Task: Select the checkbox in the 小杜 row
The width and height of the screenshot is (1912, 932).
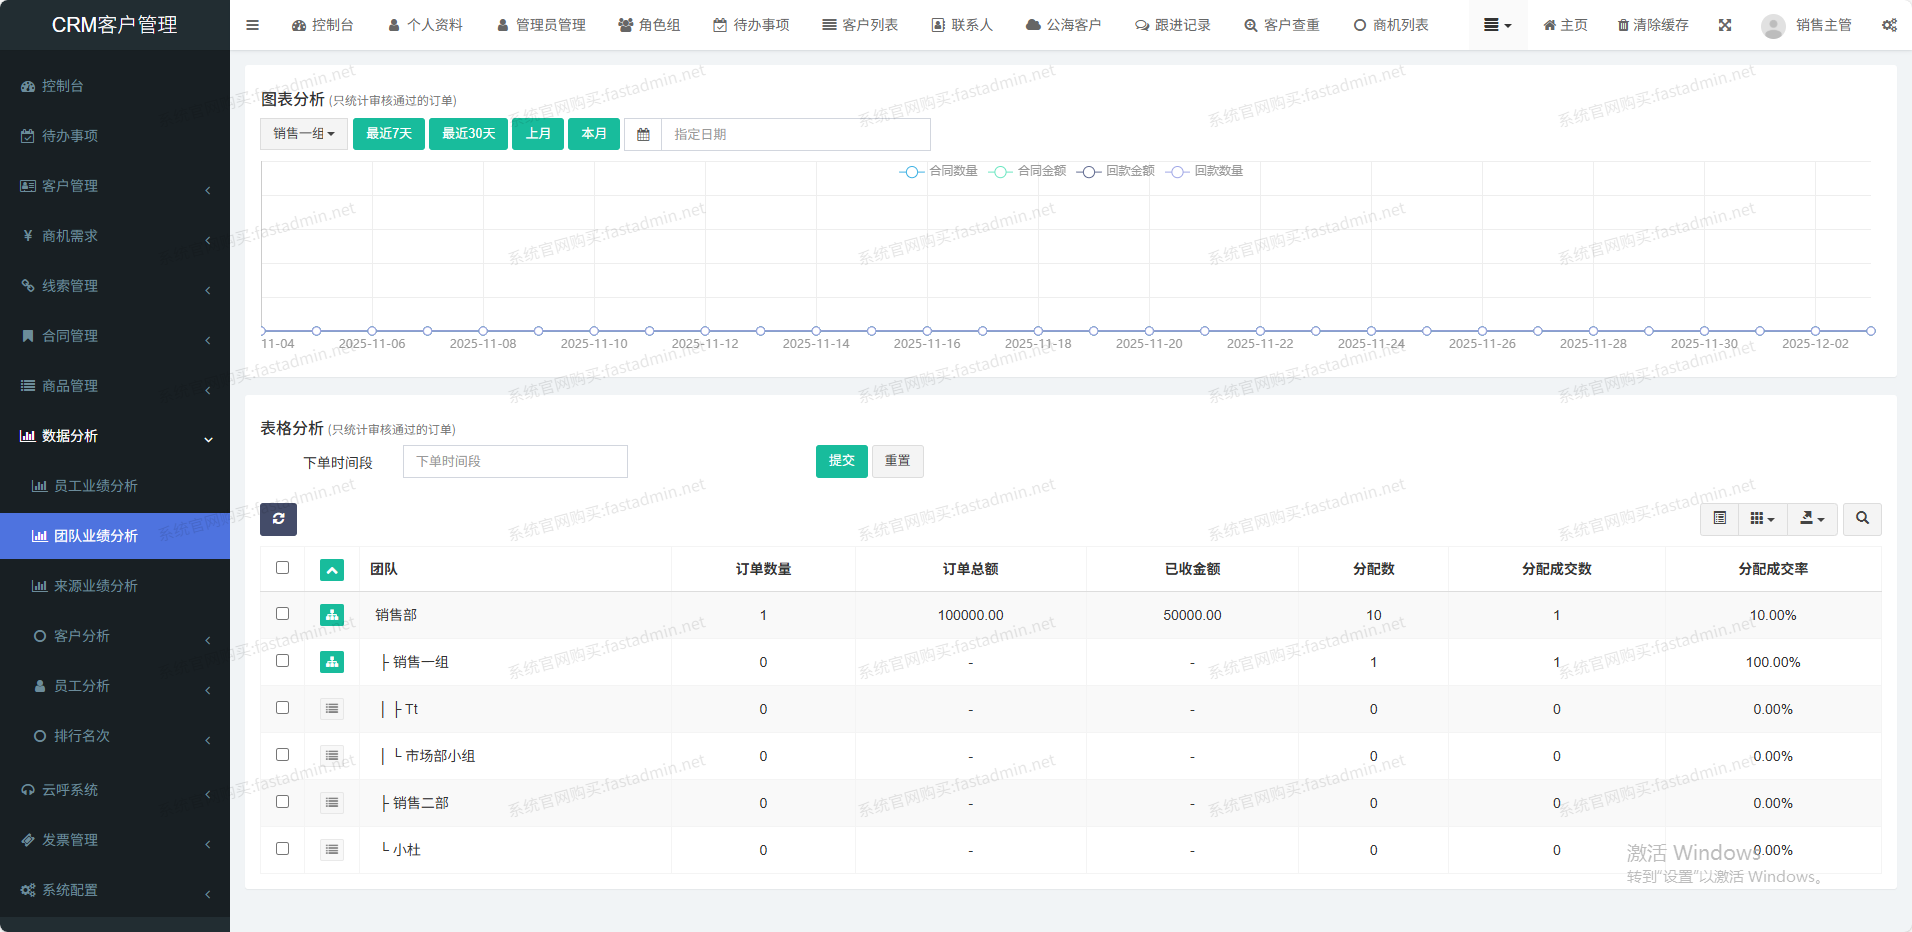Action: click(282, 849)
